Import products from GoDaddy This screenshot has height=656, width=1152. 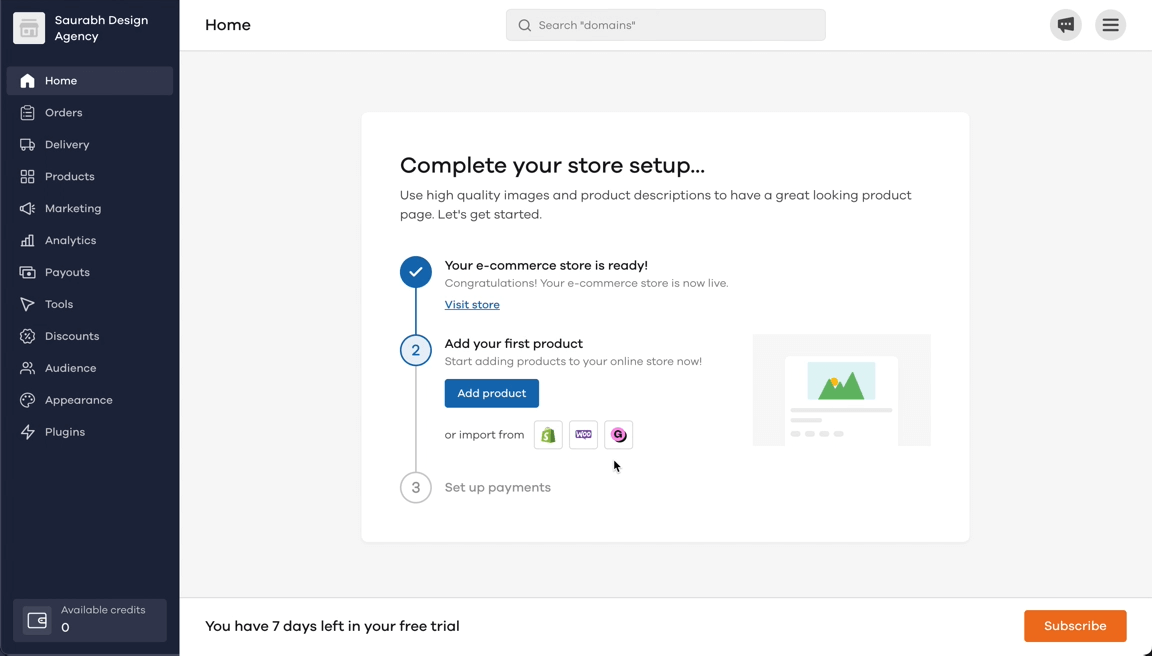pyautogui.click(x=618, y=434)
